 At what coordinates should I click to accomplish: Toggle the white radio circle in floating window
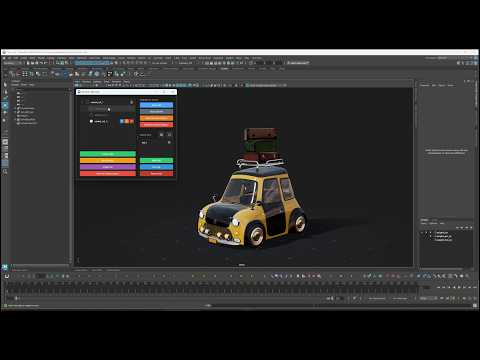point(91,121)
